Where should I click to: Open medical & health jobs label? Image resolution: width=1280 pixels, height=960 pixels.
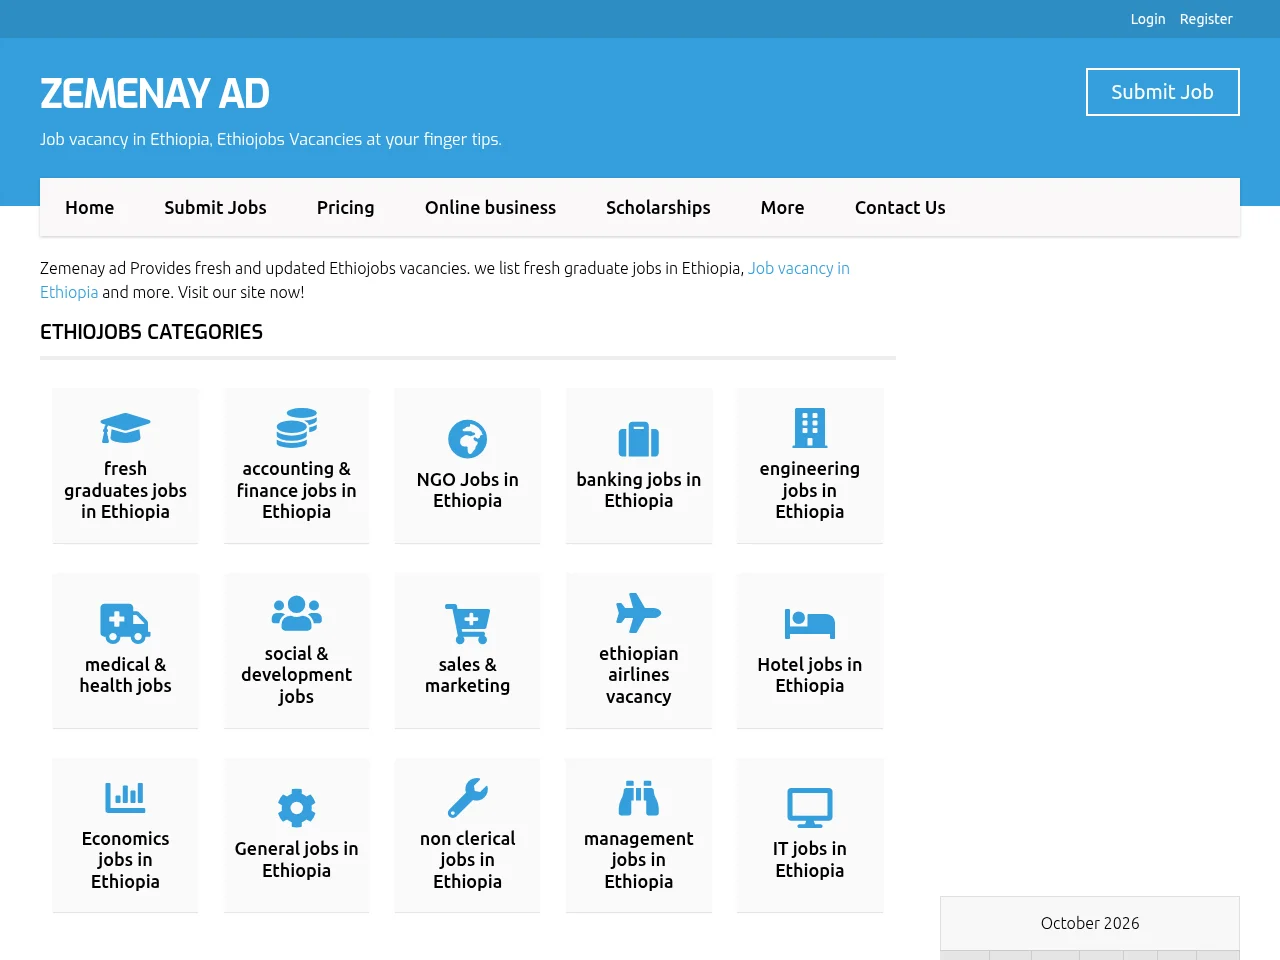[125, 675]
